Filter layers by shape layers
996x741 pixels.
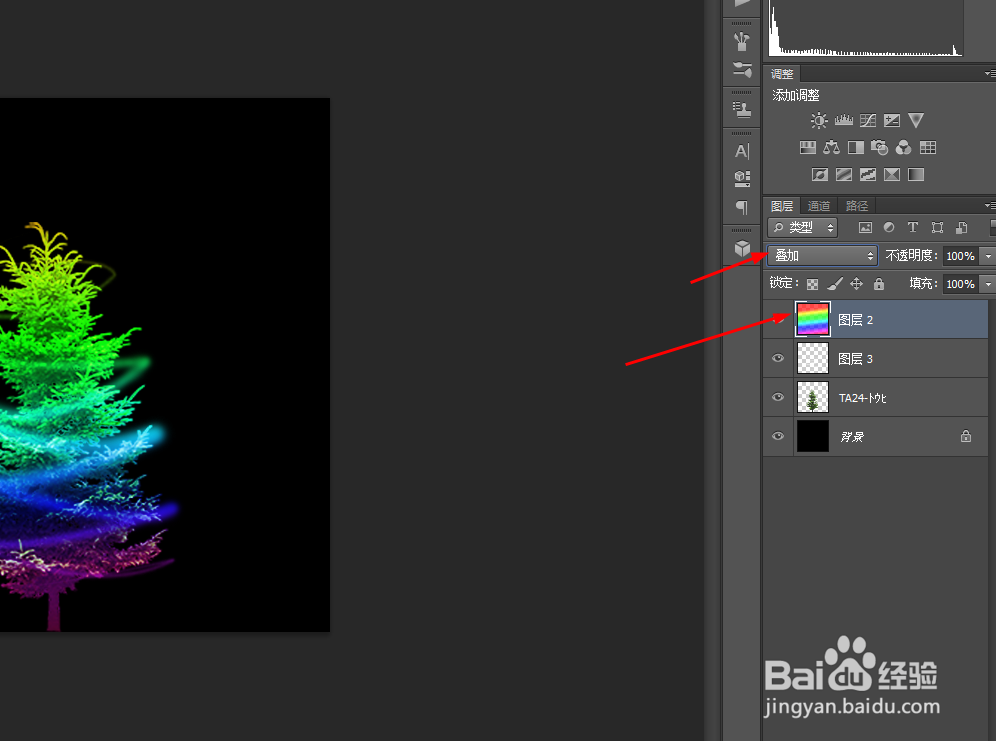coord(937,227)
